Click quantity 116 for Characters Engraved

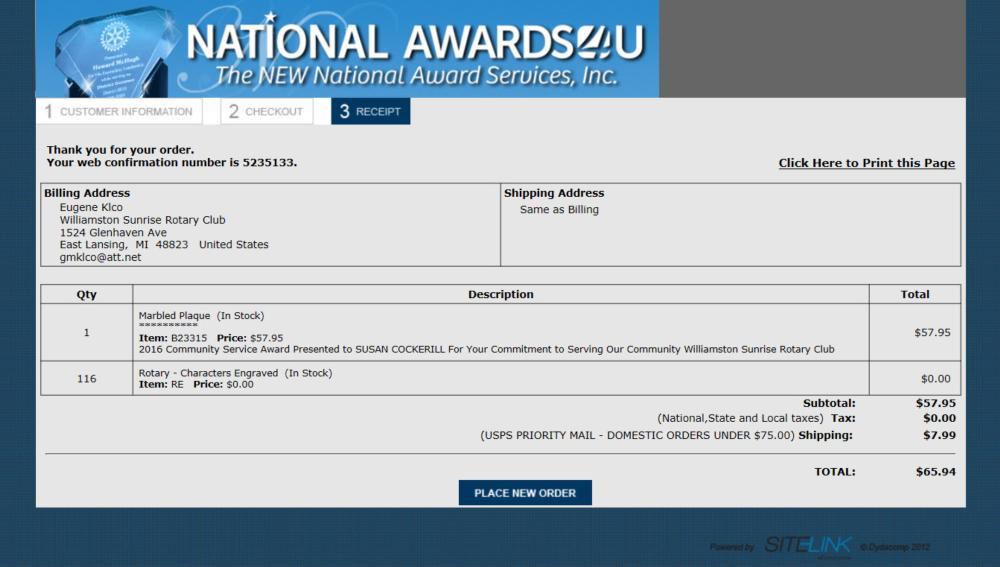pos(87,379)
